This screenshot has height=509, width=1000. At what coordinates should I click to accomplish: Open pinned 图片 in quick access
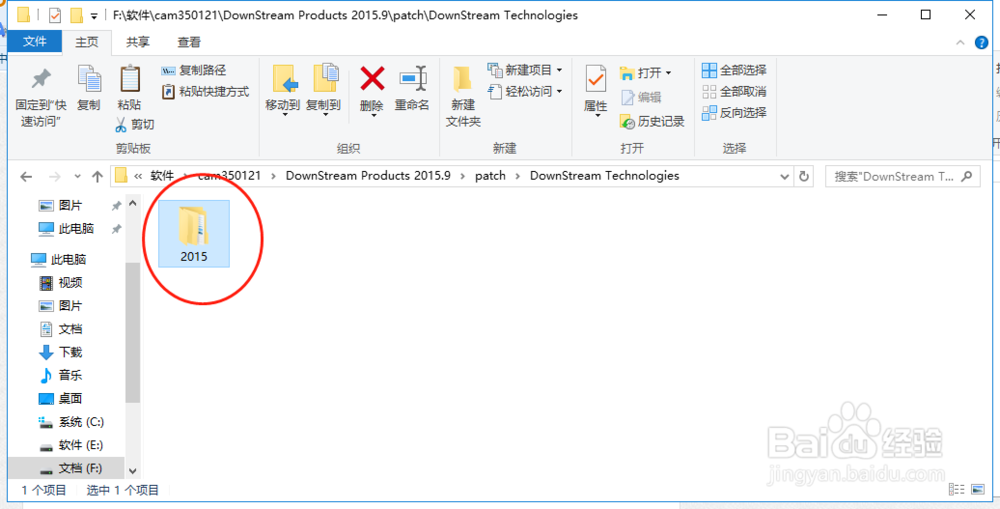pyautogui.click(x=60, y=205)
